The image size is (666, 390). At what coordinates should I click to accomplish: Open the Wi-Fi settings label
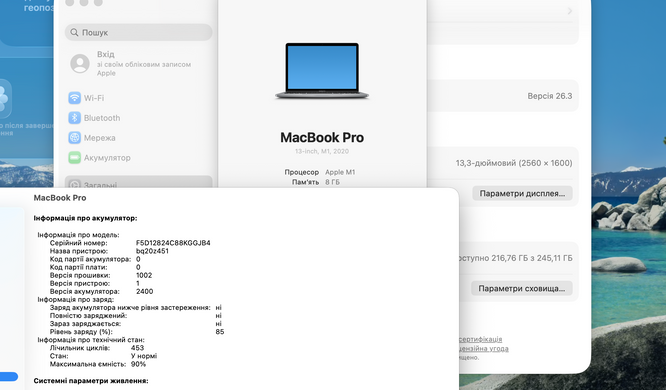(x=94, y=98)
